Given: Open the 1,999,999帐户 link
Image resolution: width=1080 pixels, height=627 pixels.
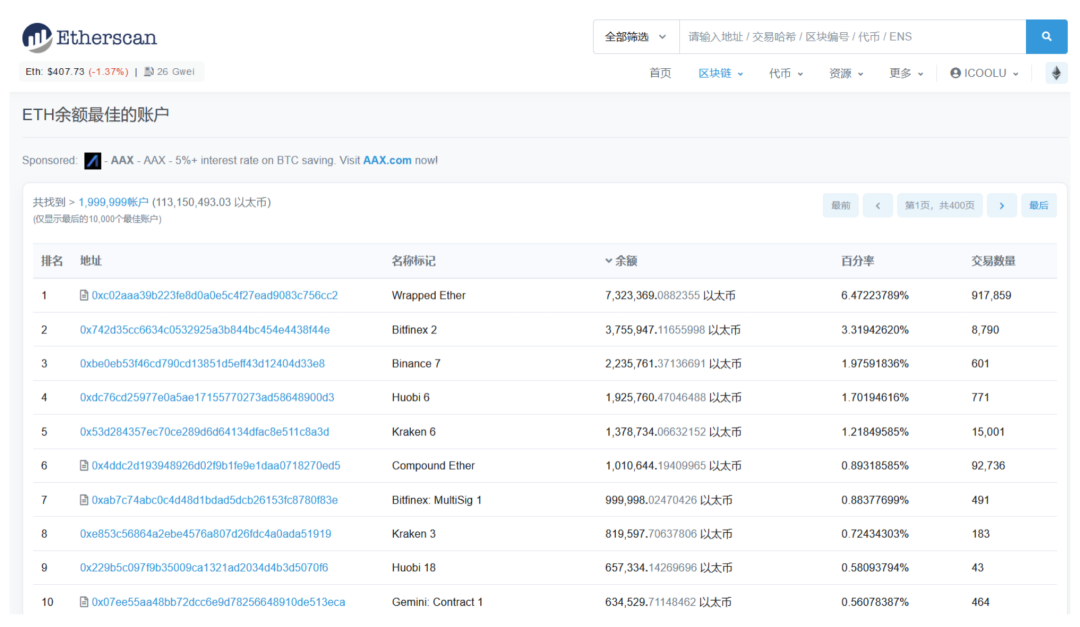Looking at the screenshot, I should pos(113,203).
